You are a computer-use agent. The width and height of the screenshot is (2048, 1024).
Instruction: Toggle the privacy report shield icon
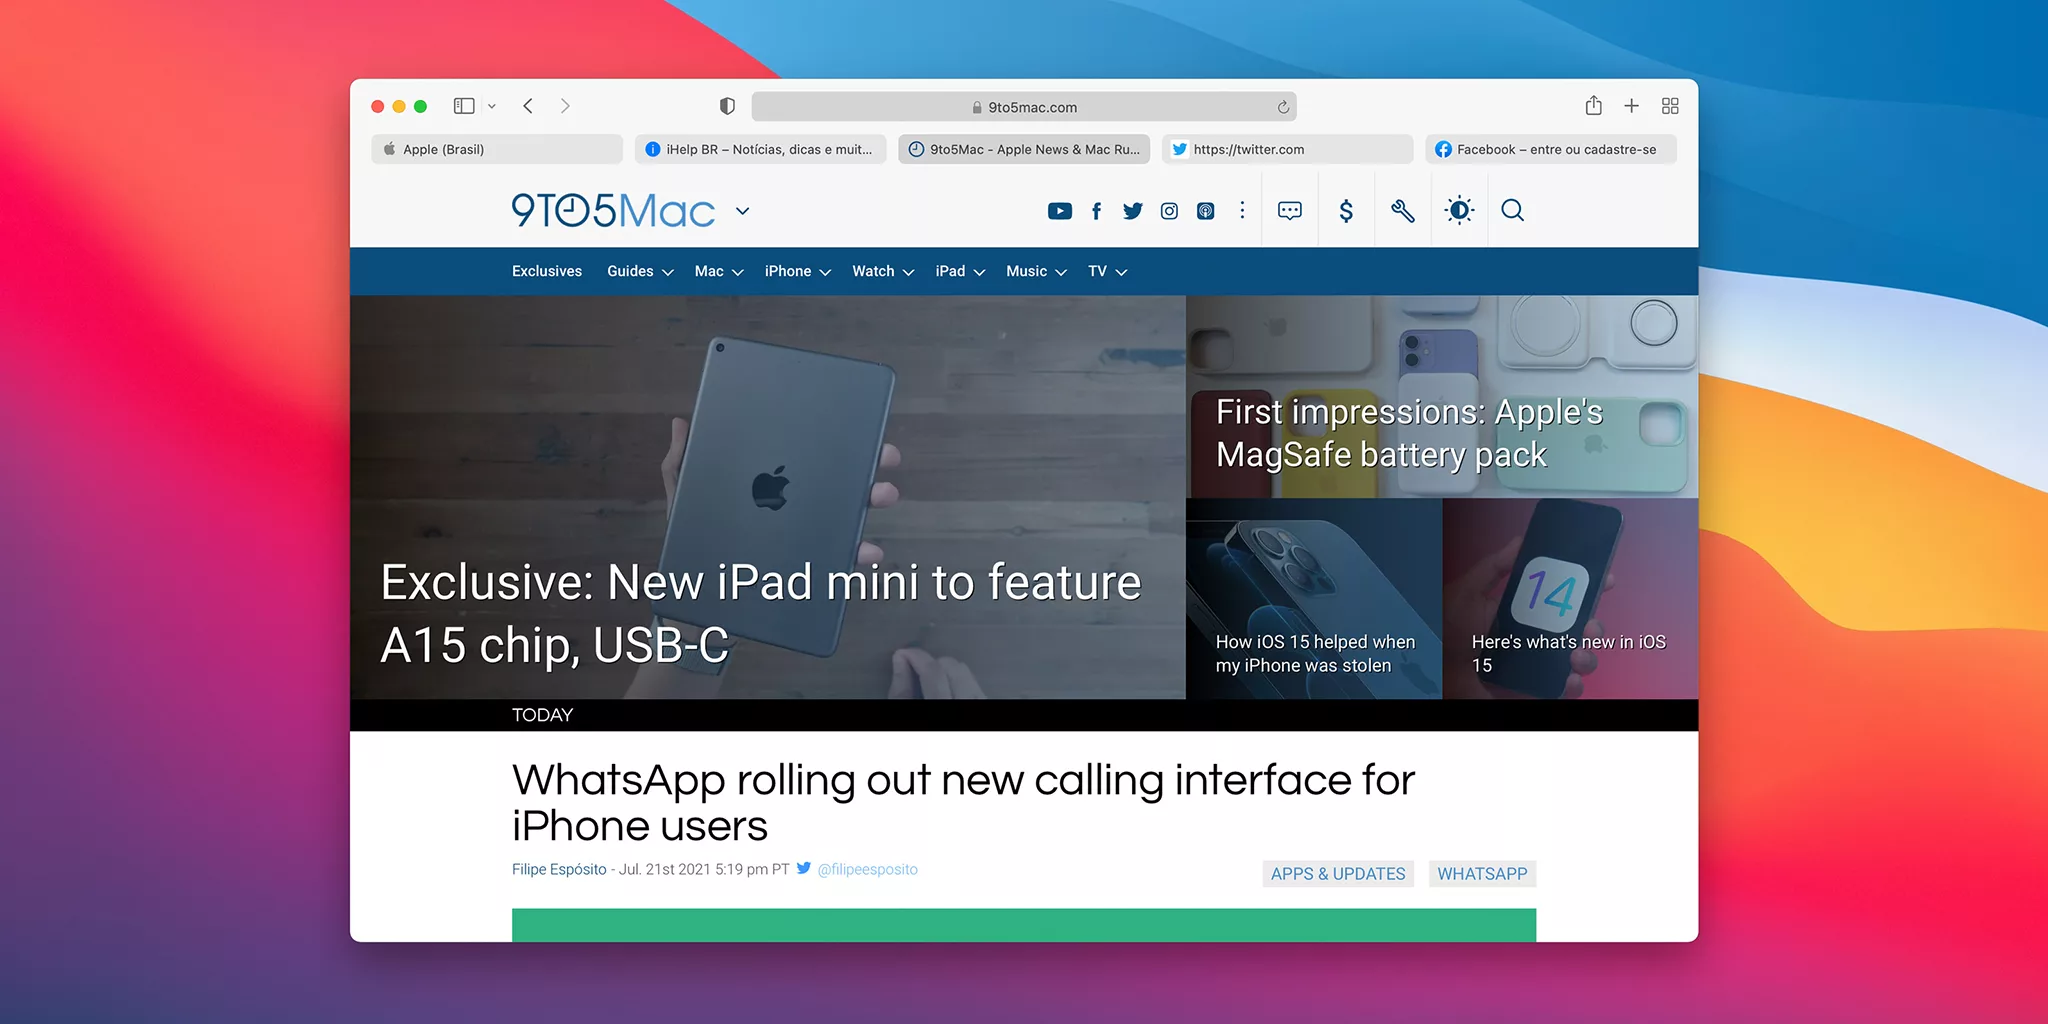726,106
